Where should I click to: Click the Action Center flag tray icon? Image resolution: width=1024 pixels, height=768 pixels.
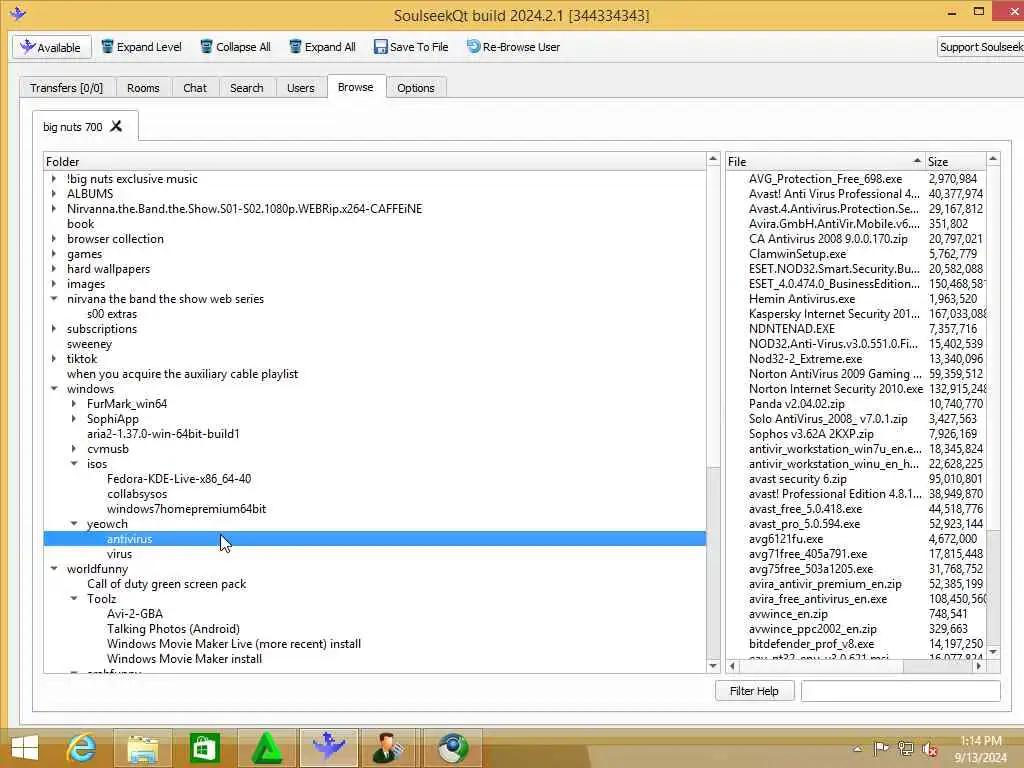coord(881,749)
